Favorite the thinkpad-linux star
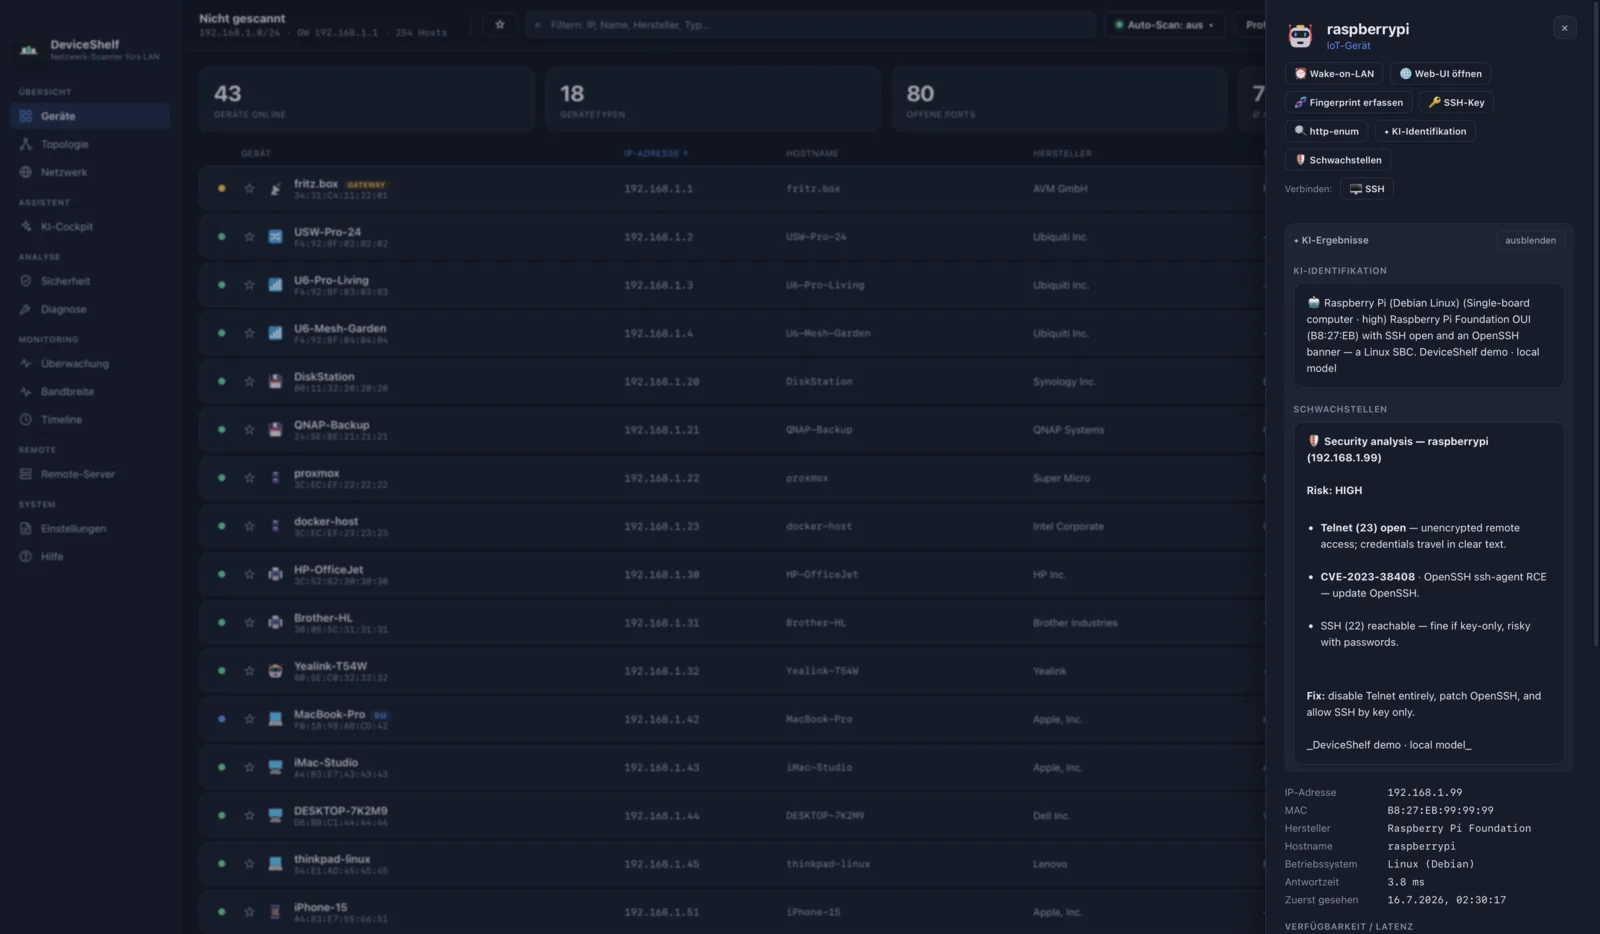This screenshot has width=1600, height=934. point(249,864)
